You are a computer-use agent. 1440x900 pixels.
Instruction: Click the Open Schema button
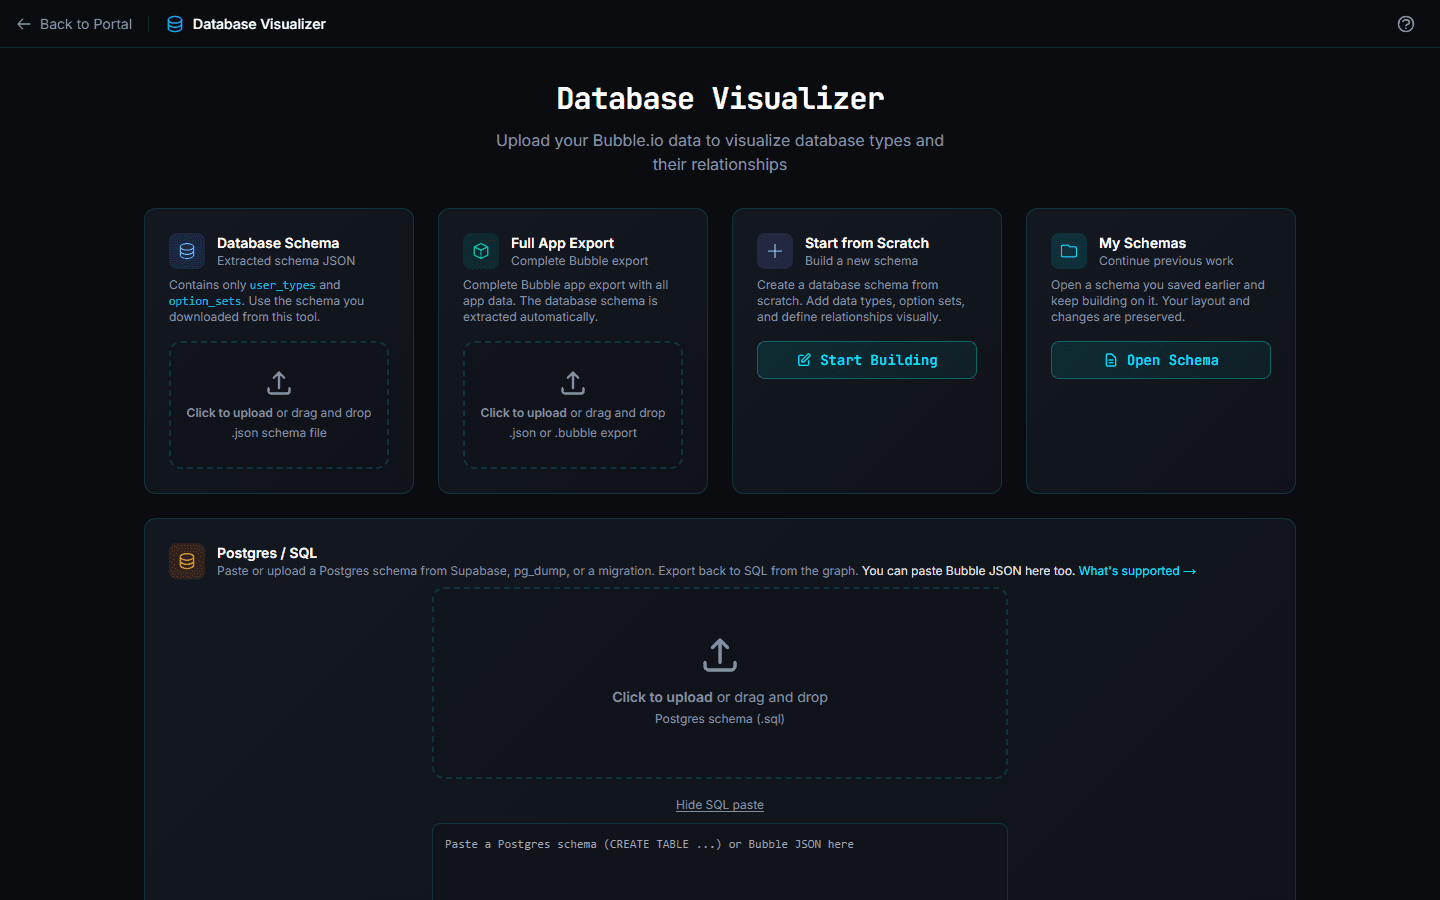coord(1161,360)
